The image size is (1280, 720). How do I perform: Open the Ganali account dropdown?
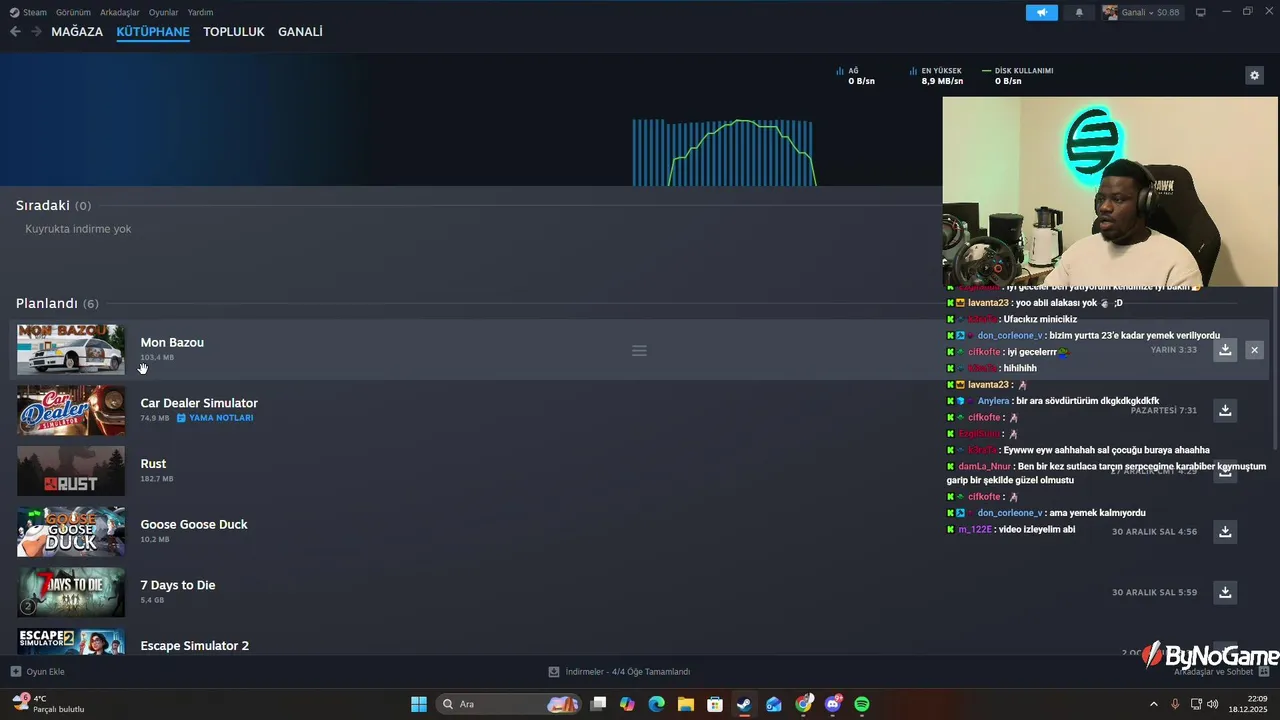click(x=1141, y=12)
